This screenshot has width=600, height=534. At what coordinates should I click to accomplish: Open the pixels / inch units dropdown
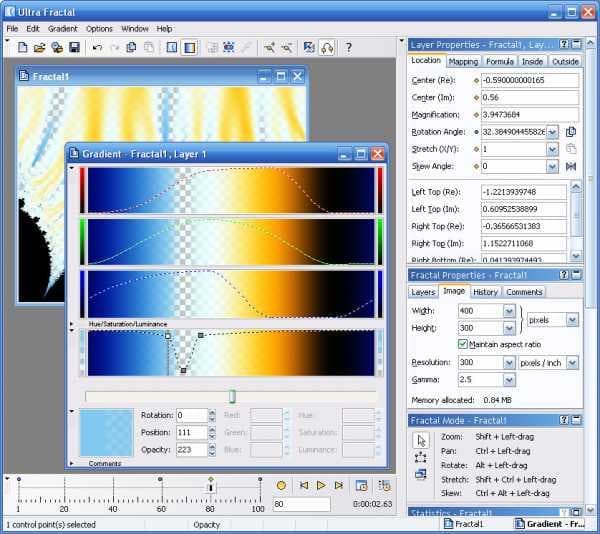click(x=572, y=363)
